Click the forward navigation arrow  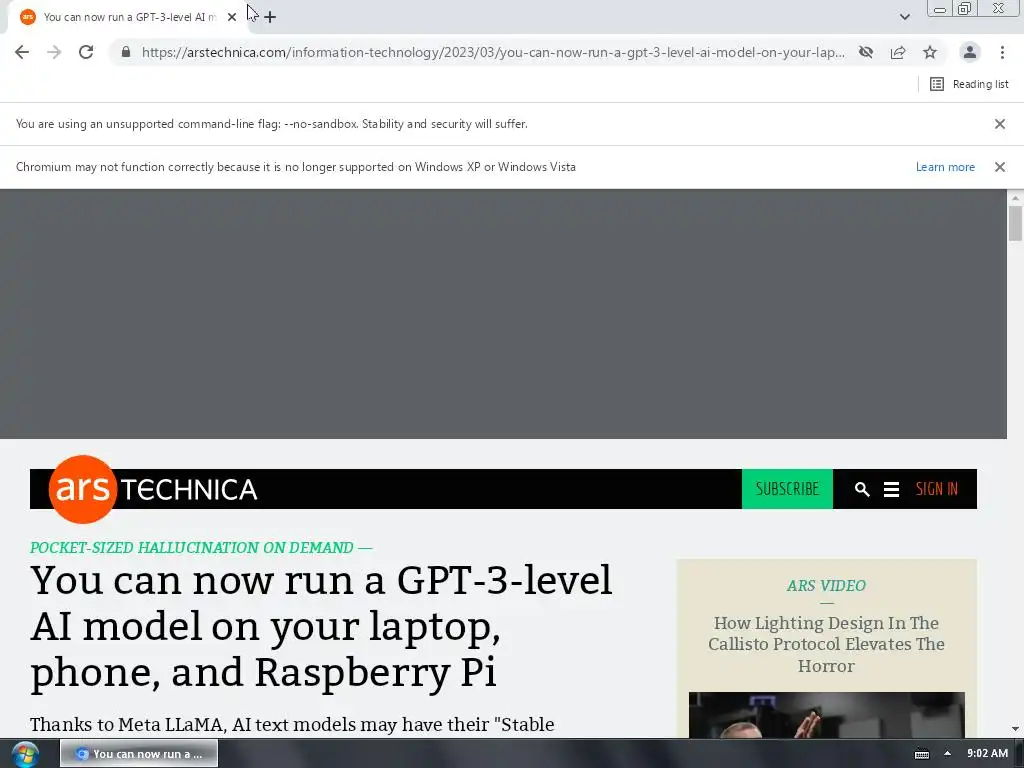tap(54, 52)
